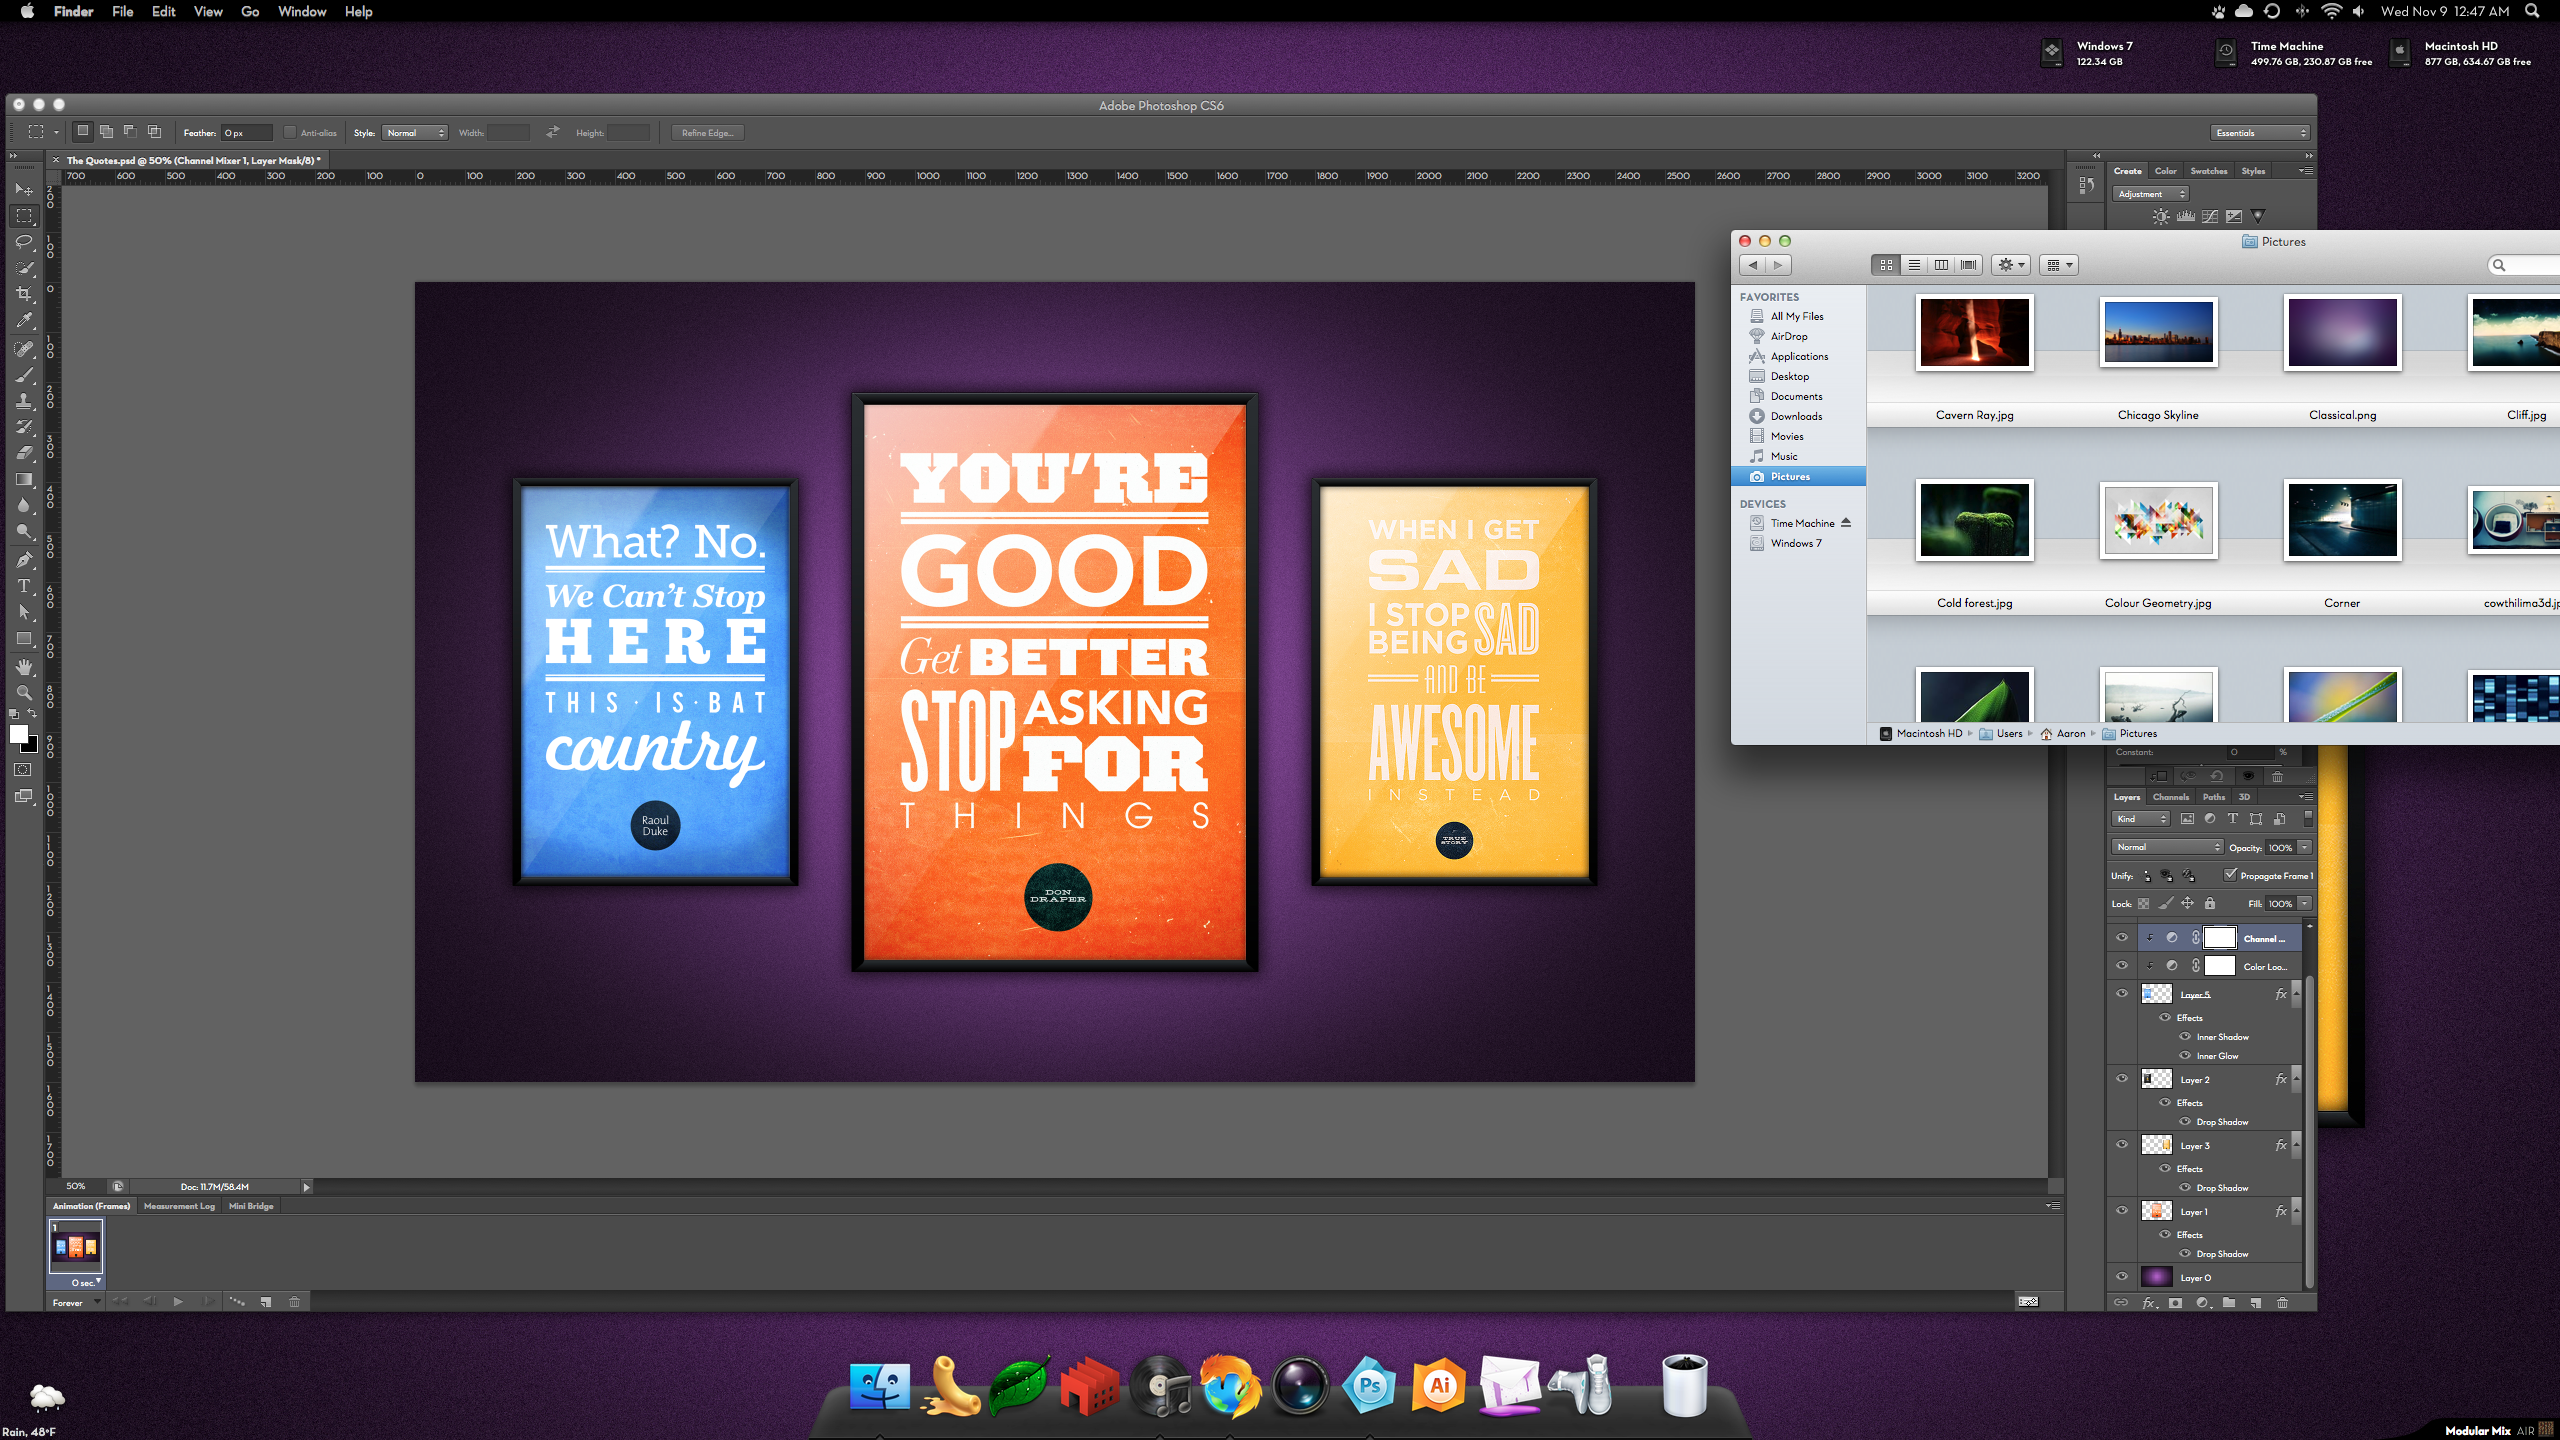Switch to the Swatches tab
This screenshot has width=2560, height=1440.
(2209, 171)
